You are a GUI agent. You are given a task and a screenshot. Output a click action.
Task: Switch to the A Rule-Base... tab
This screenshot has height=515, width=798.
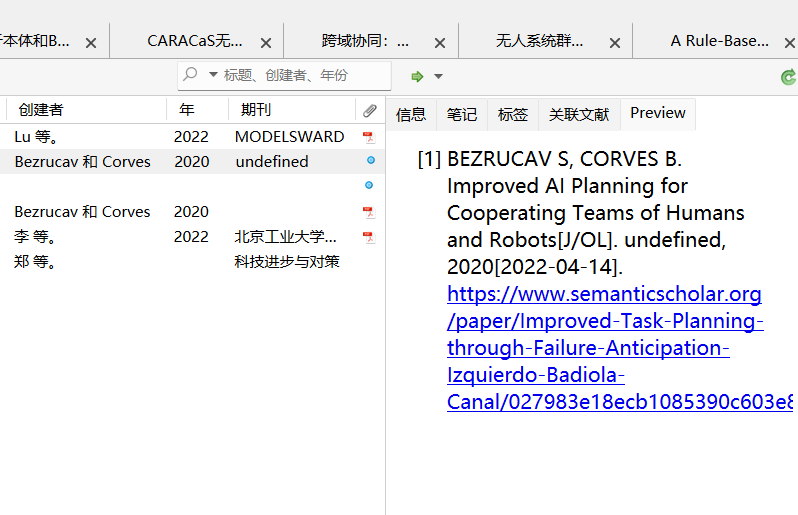point(720,41)
